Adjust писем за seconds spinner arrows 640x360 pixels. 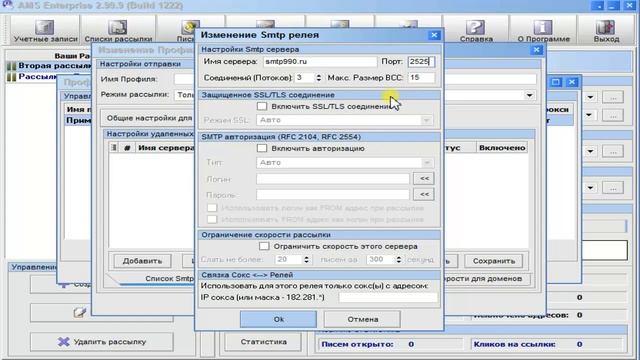398,260
